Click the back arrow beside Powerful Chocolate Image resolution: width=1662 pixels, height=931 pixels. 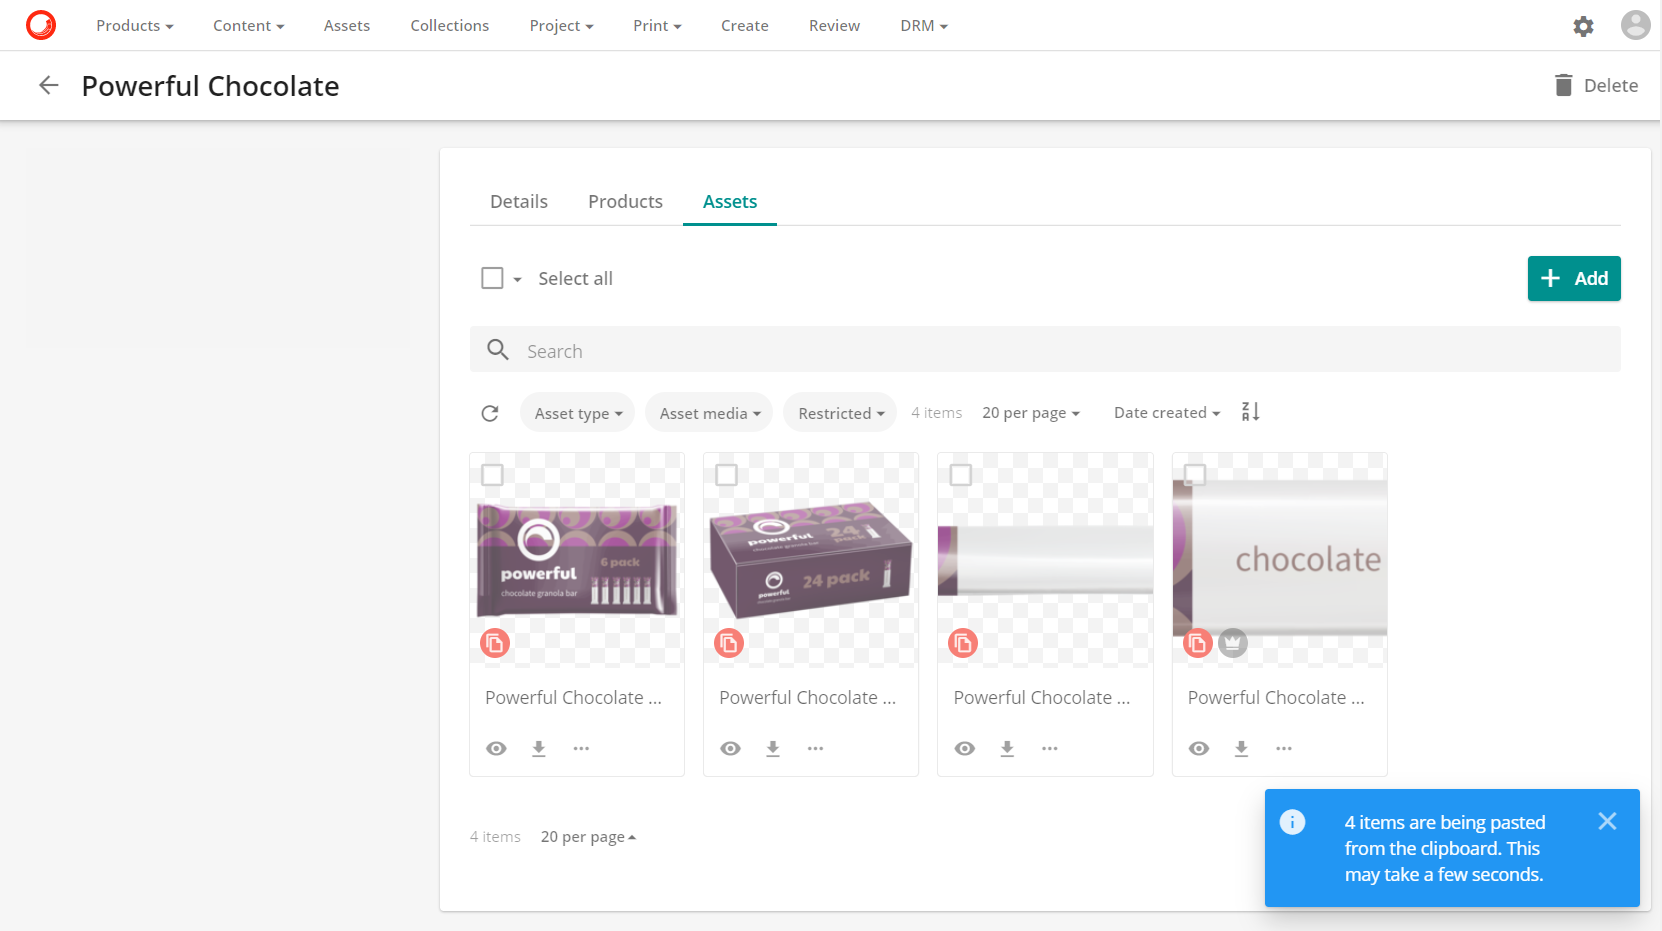click(x=48, y=86)
